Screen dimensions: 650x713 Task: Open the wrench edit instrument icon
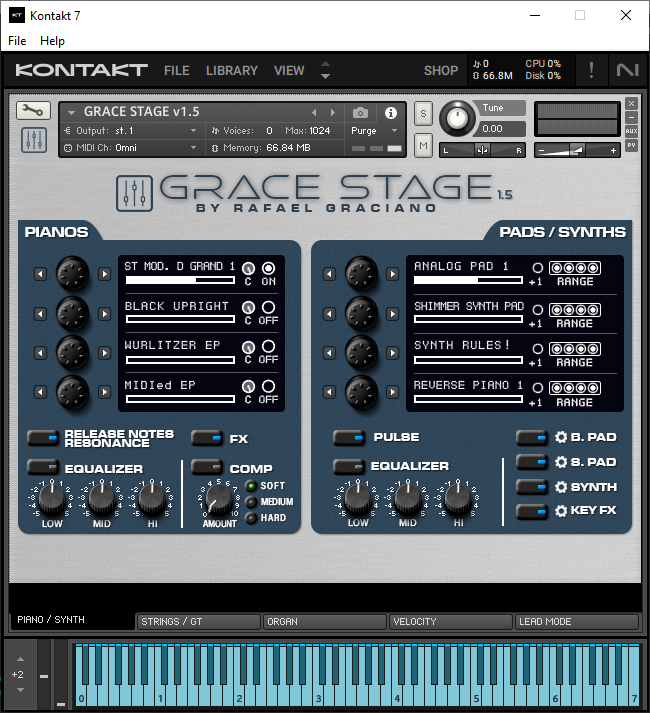(33, 110)
